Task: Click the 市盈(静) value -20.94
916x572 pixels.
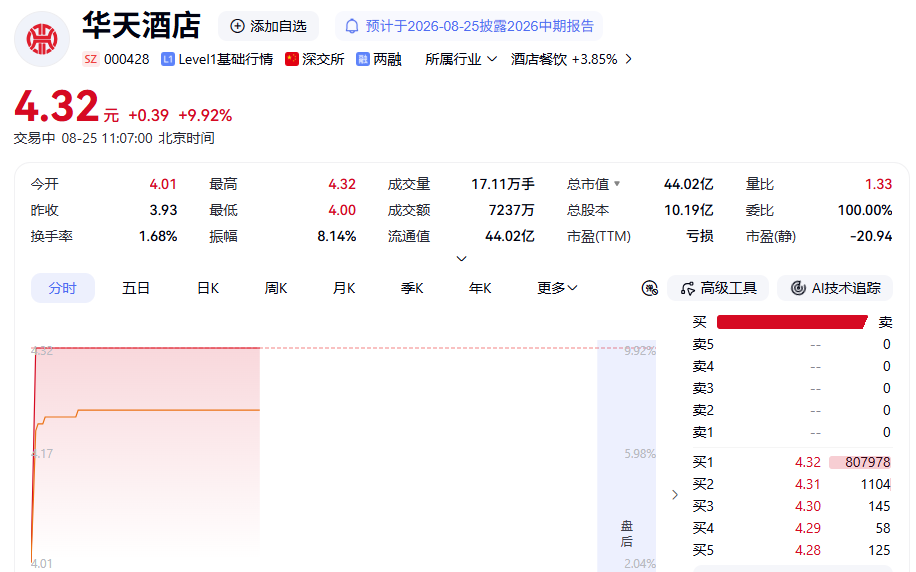Action: [871, 236]
